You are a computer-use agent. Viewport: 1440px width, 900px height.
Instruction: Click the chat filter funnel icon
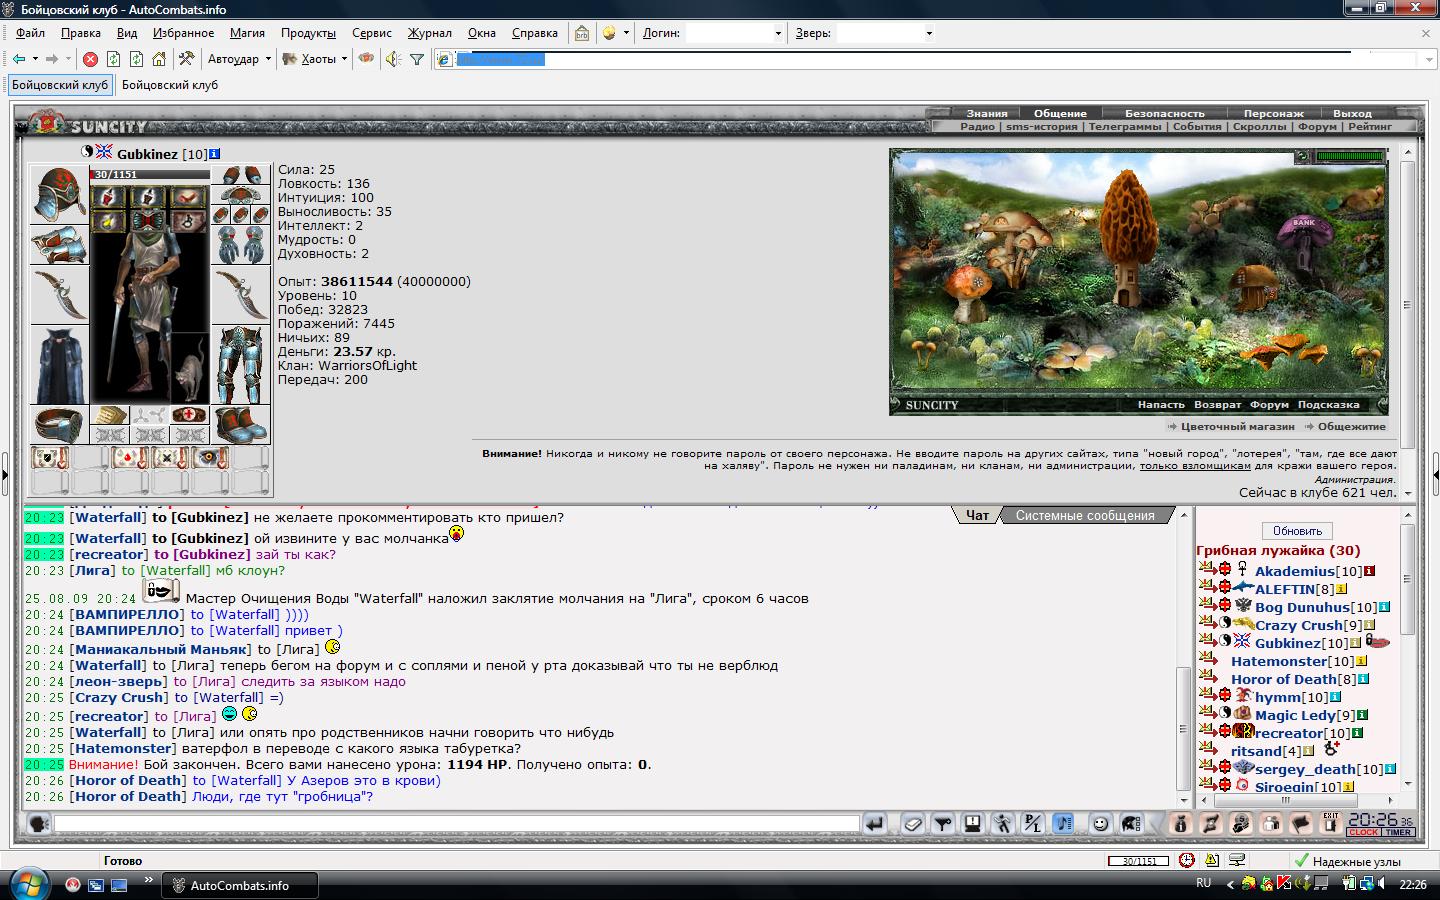pos(943,824)
